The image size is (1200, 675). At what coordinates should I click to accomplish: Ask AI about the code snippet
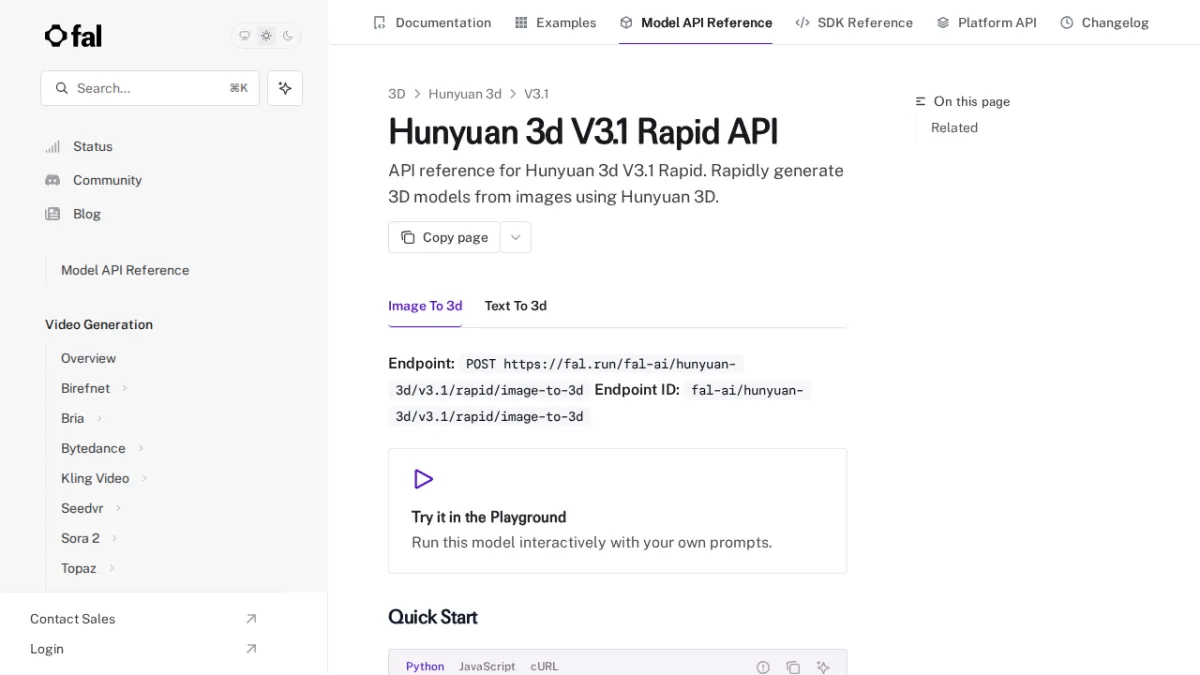(x=823, y=667)
